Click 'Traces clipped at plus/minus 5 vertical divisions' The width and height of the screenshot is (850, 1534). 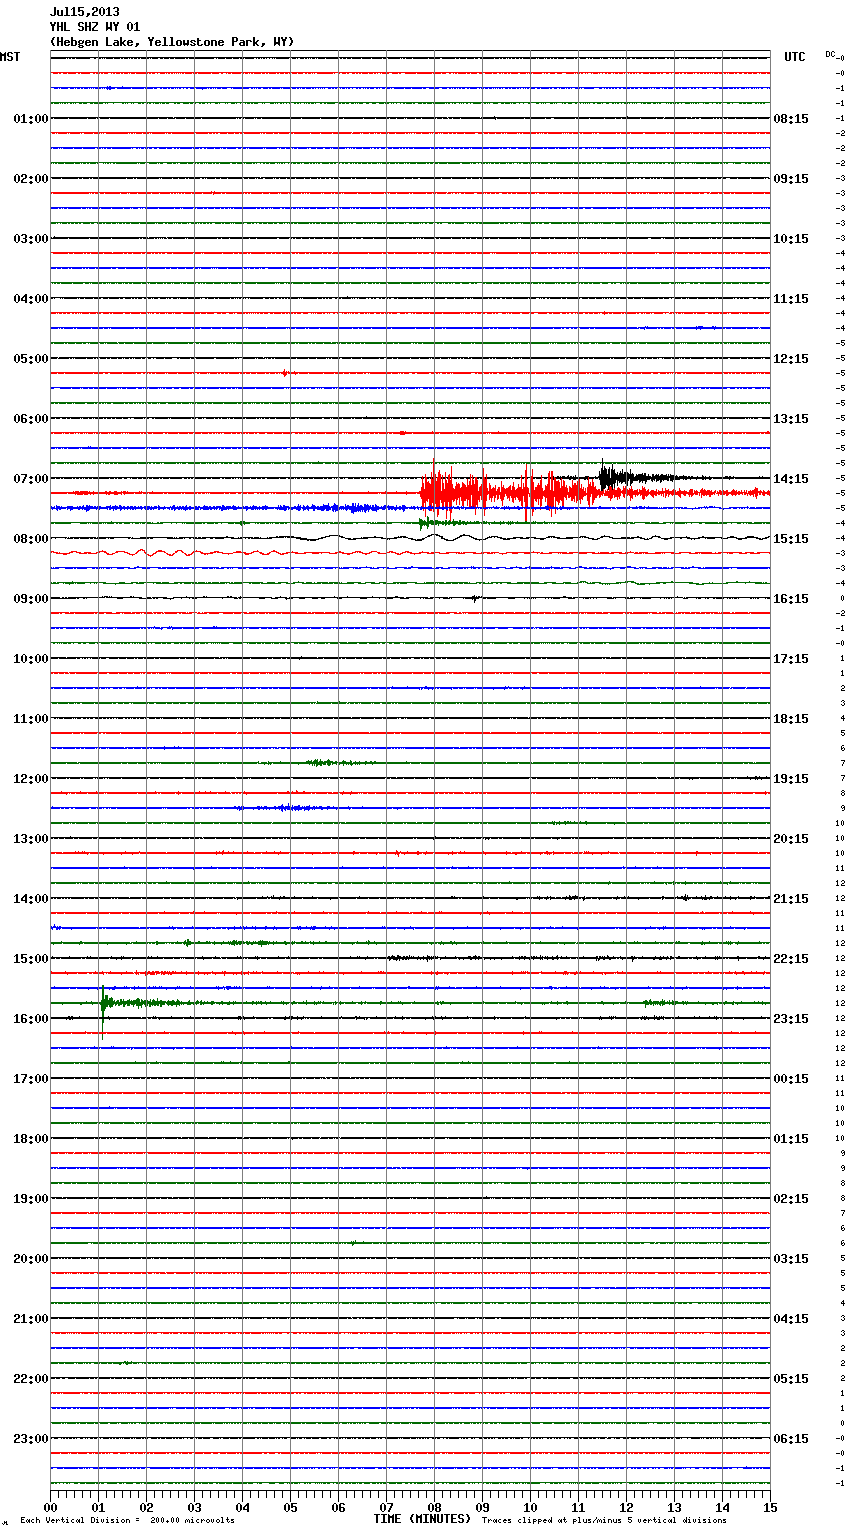point(604,1520)
